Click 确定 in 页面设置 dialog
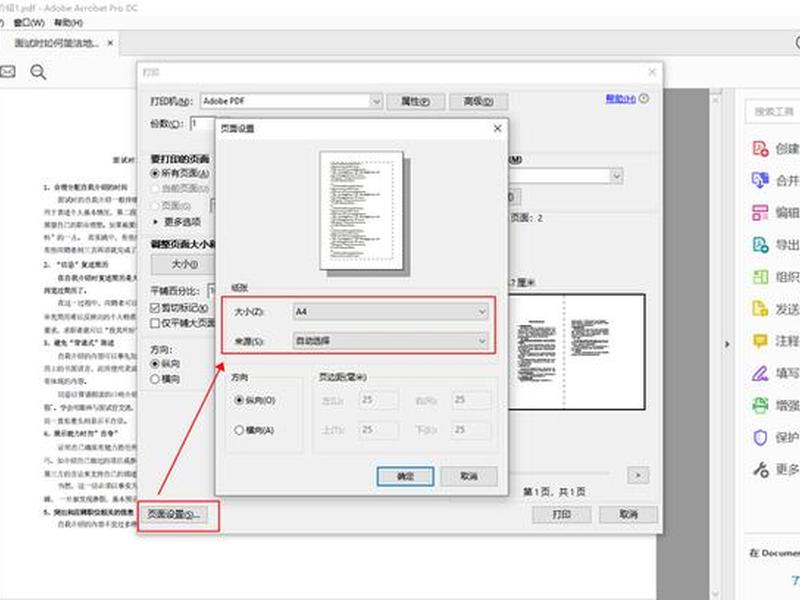Viewport: 800px width, 600px height. click(x=405, y=476)
